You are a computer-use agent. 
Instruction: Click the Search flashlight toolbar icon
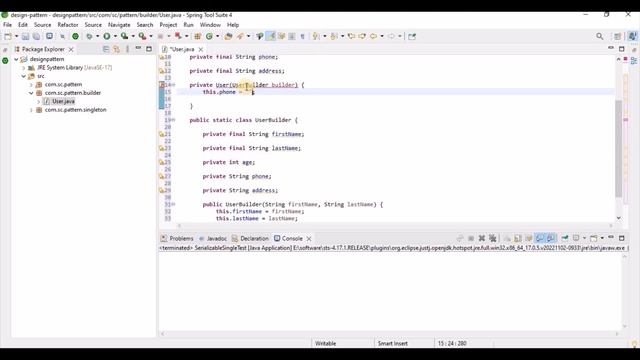click(x=240, y=36)
